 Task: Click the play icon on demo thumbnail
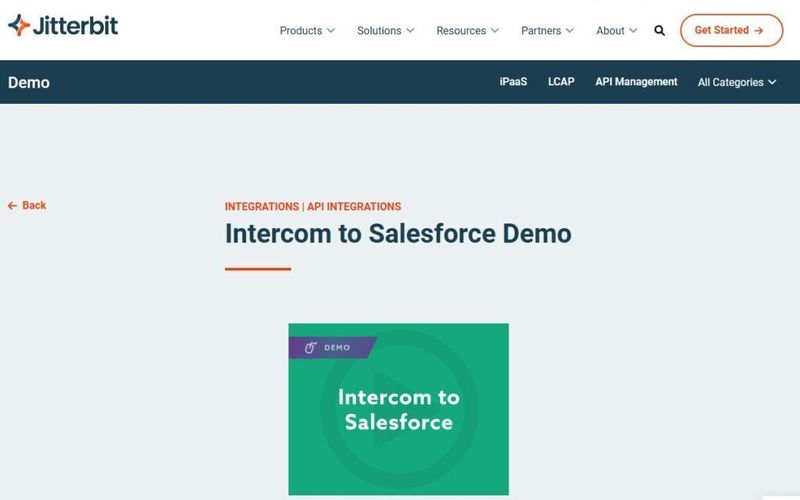click(x=398, y=409)
